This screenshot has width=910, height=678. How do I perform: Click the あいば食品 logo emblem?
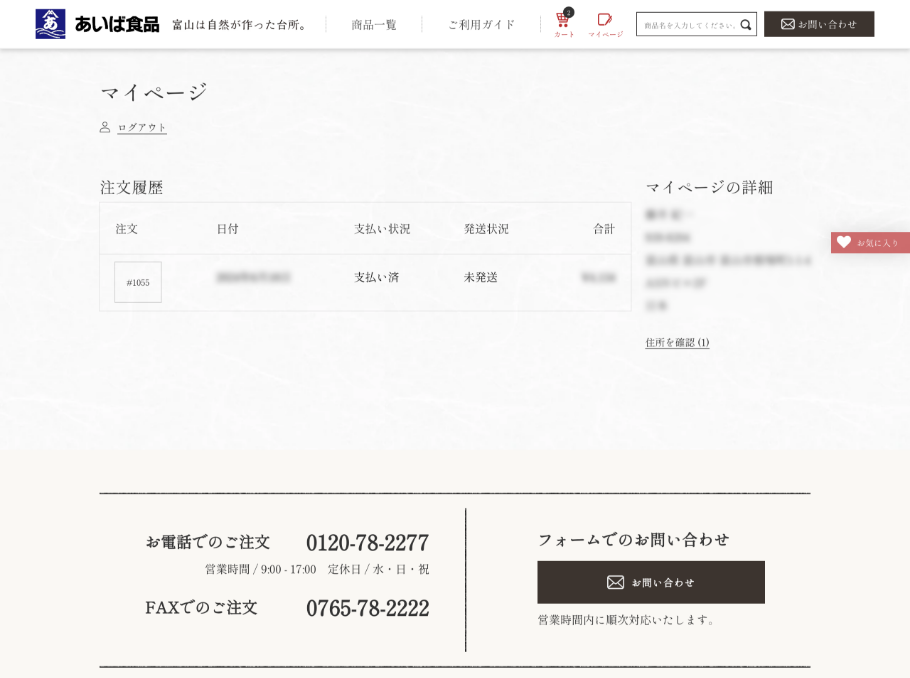pos(50,24)
